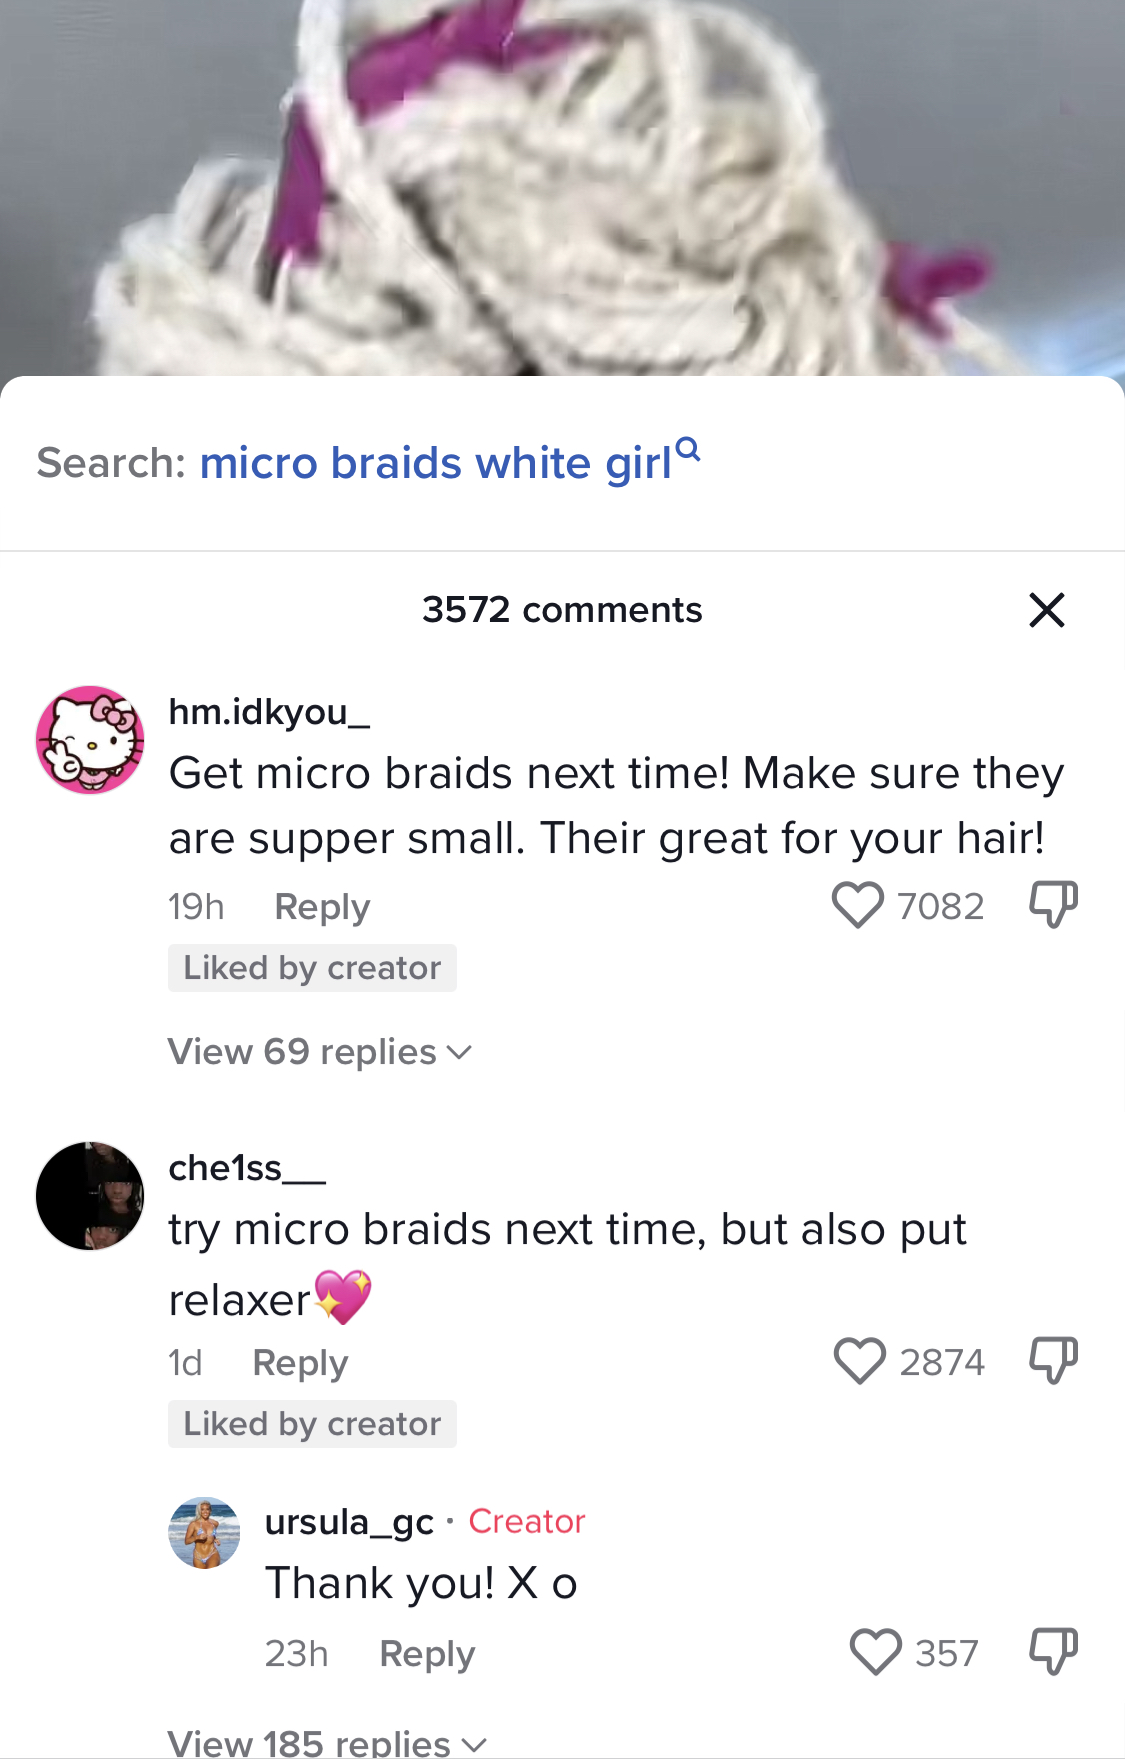1125x1762 pixels.
Task: Reply to hm.idkyou_'s comment
Action: [x=322, y=907]
